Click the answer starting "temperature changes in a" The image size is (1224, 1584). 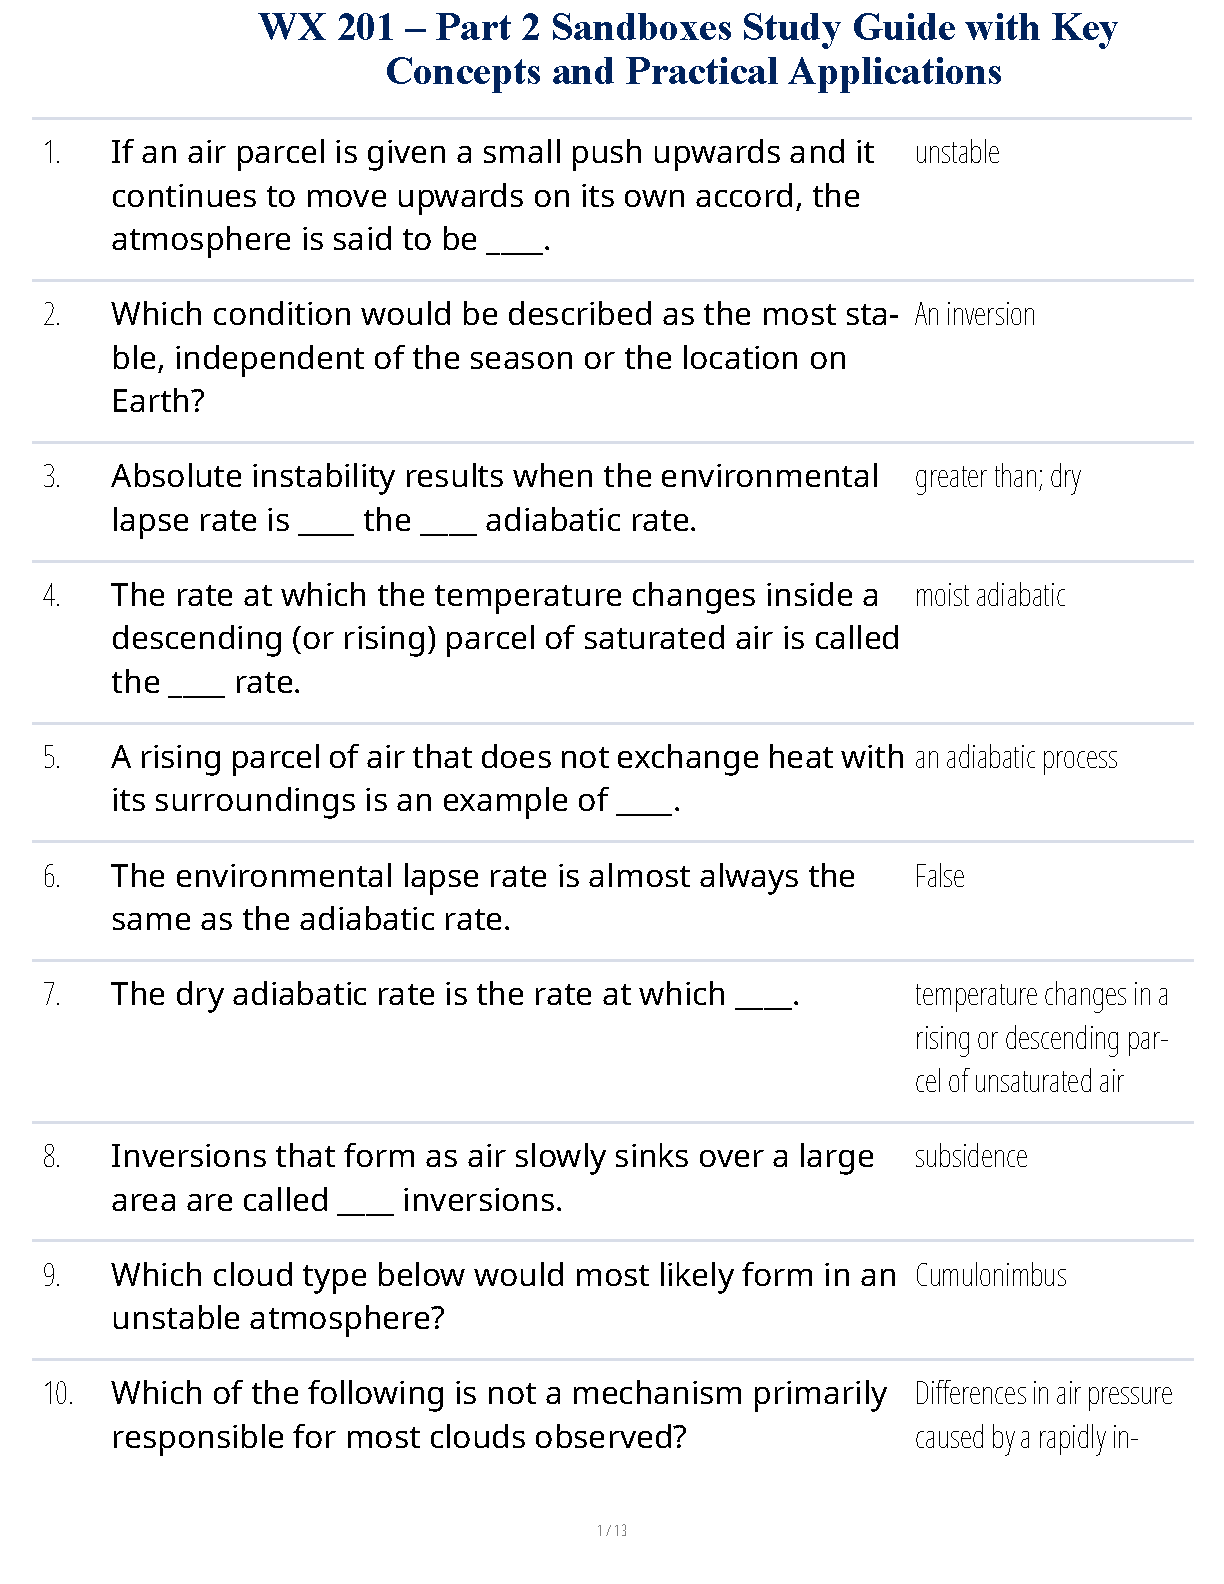coord(1041,1038)
